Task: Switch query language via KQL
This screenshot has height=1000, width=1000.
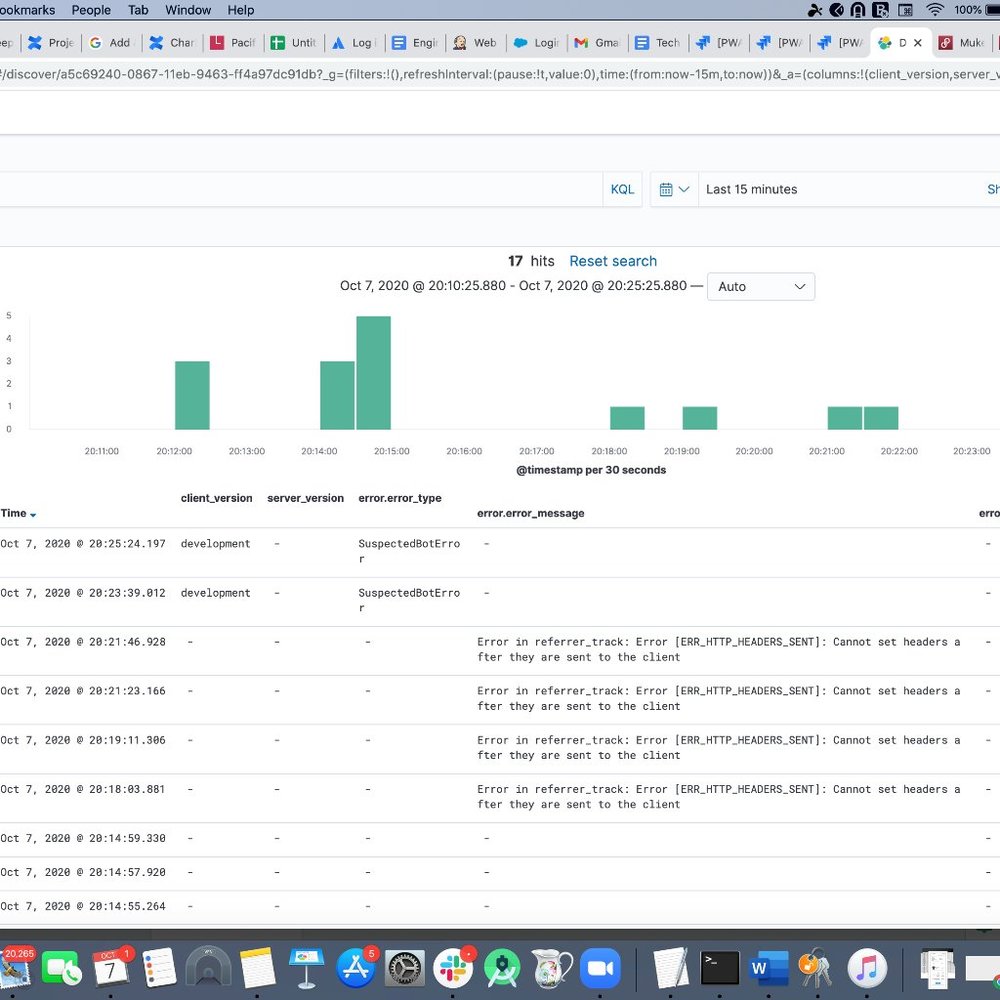Action: pos(622,189)
